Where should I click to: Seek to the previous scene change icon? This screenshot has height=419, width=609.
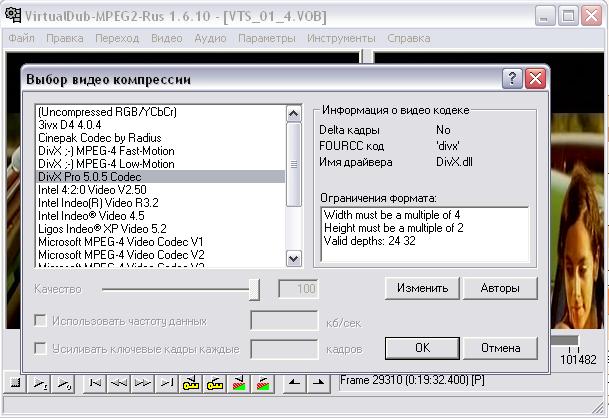pos(238,384)
